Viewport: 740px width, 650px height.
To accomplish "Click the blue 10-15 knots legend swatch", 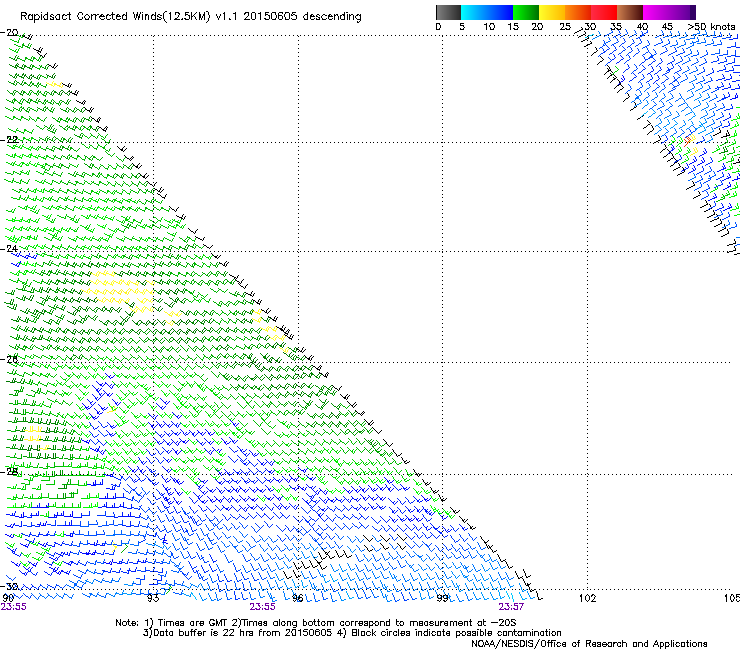I will [500, 12].
